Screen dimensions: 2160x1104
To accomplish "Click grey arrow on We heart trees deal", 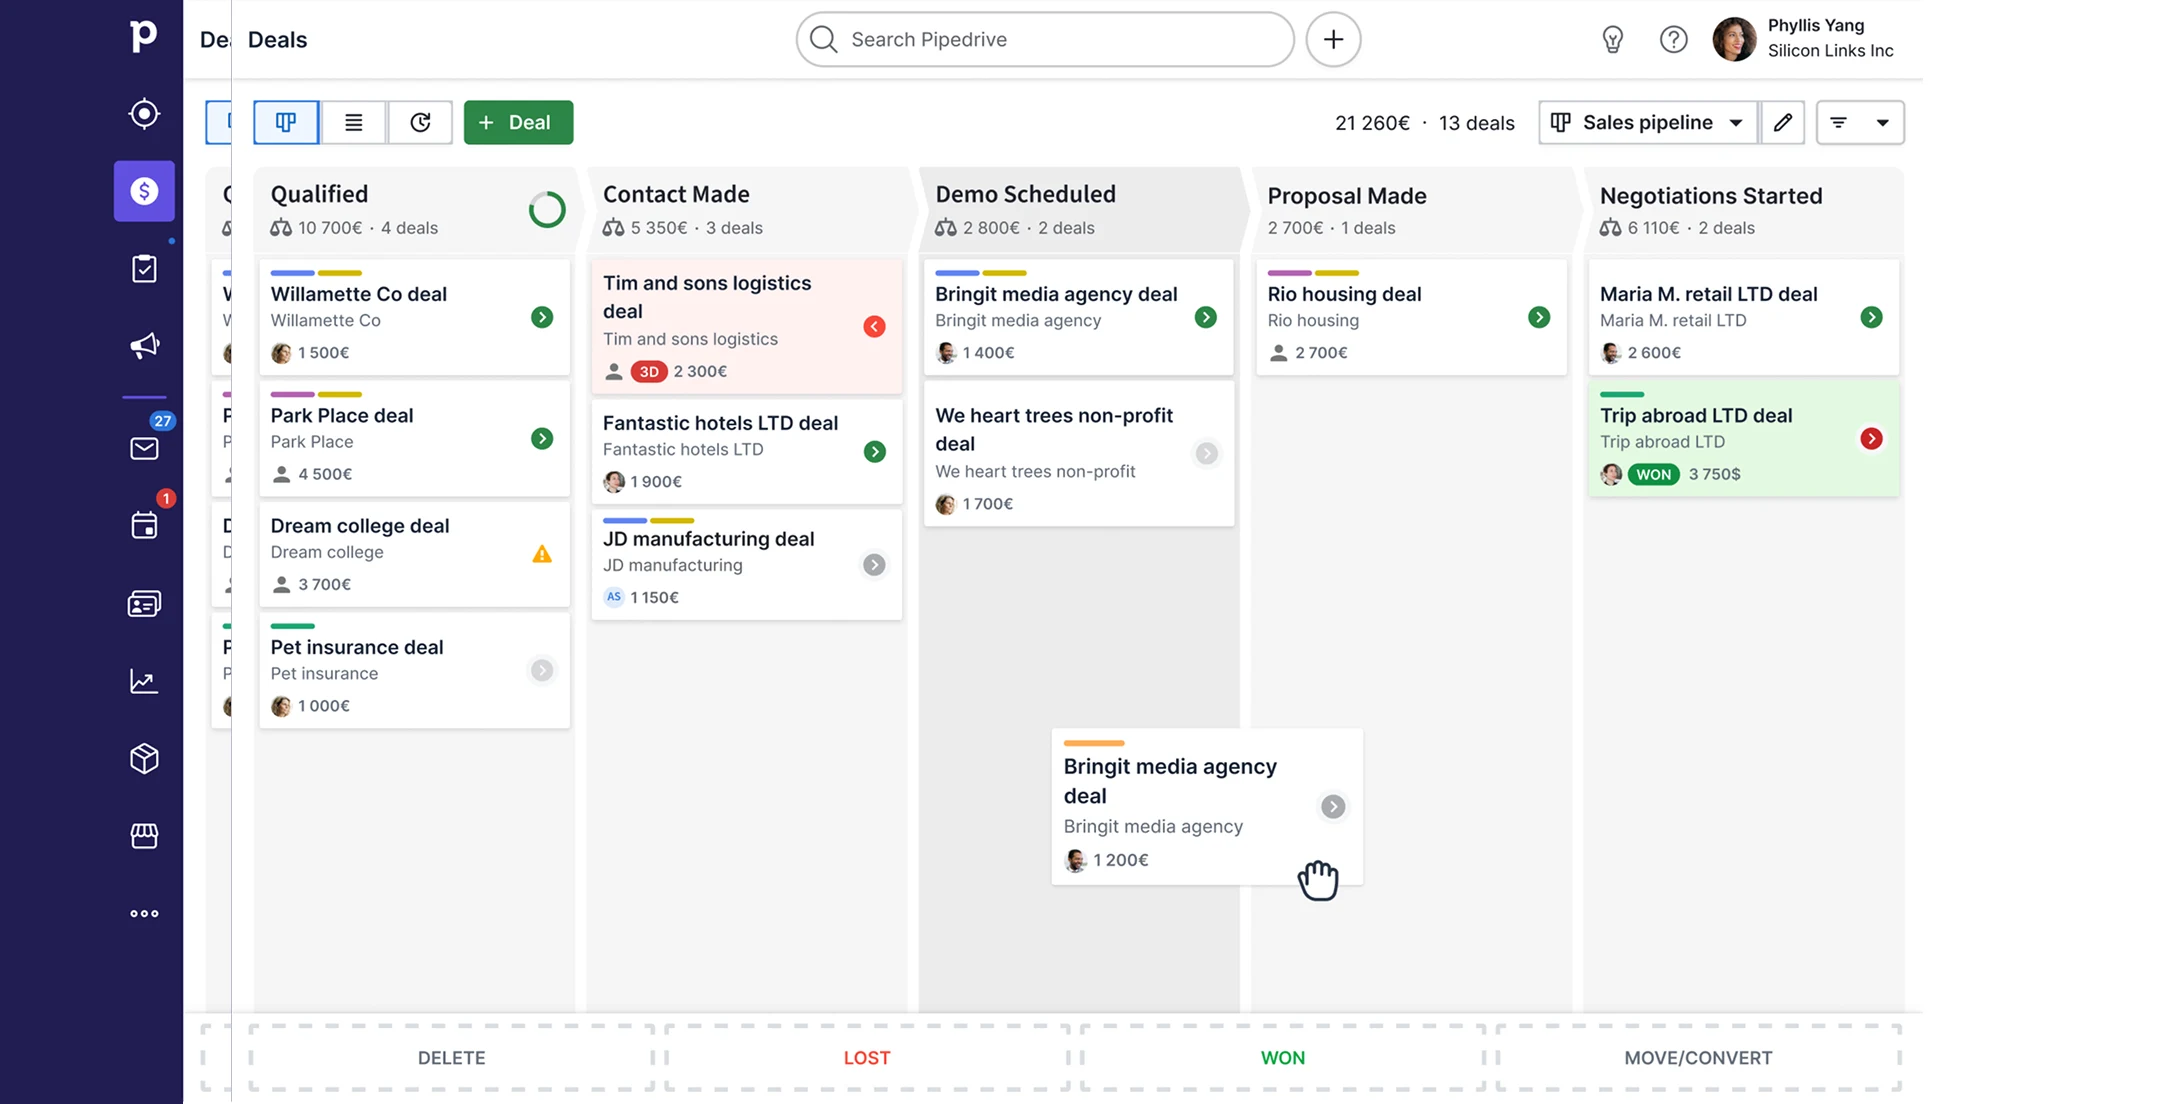I will (1206, 453).
